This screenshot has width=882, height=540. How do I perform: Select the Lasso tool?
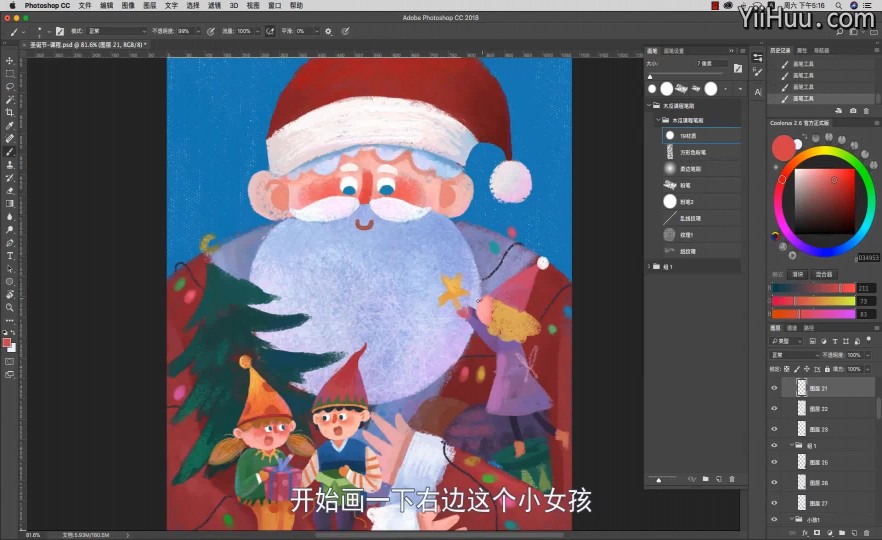[x=10, y=87]
